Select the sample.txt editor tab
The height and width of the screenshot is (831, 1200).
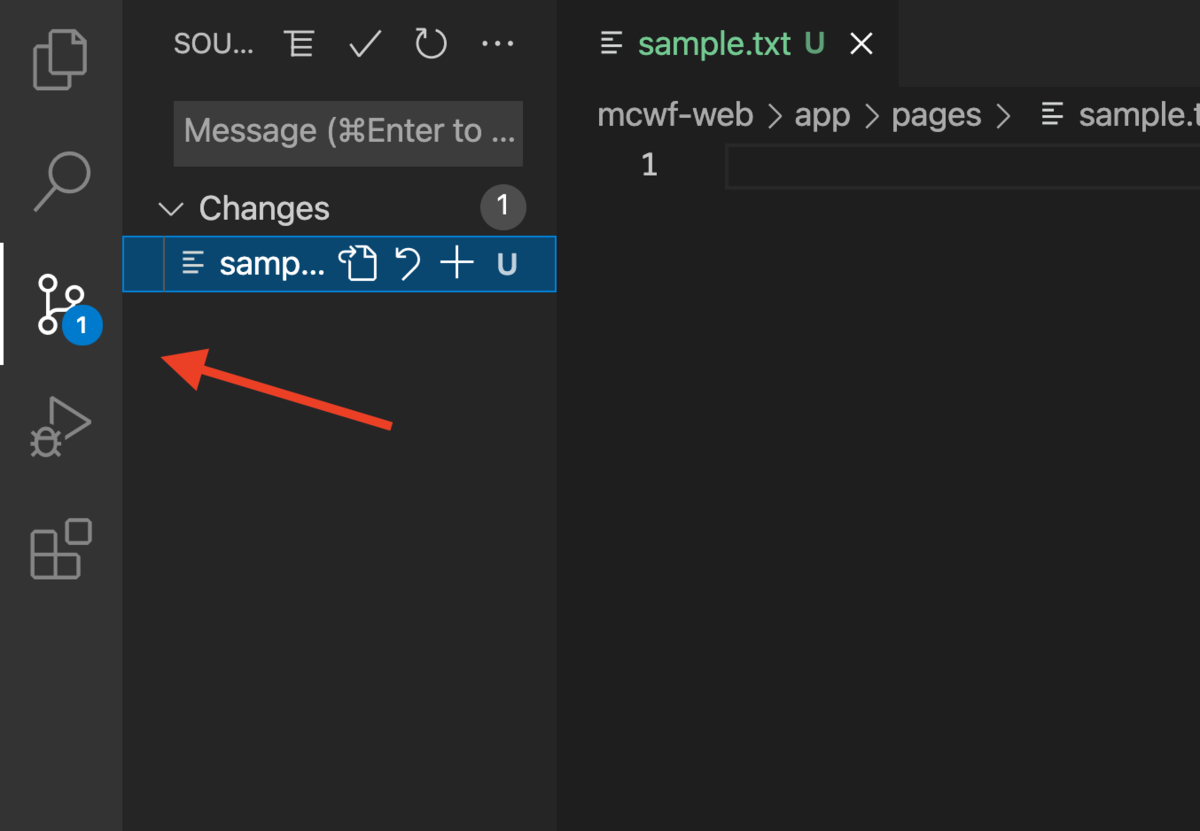pos(714,44)
